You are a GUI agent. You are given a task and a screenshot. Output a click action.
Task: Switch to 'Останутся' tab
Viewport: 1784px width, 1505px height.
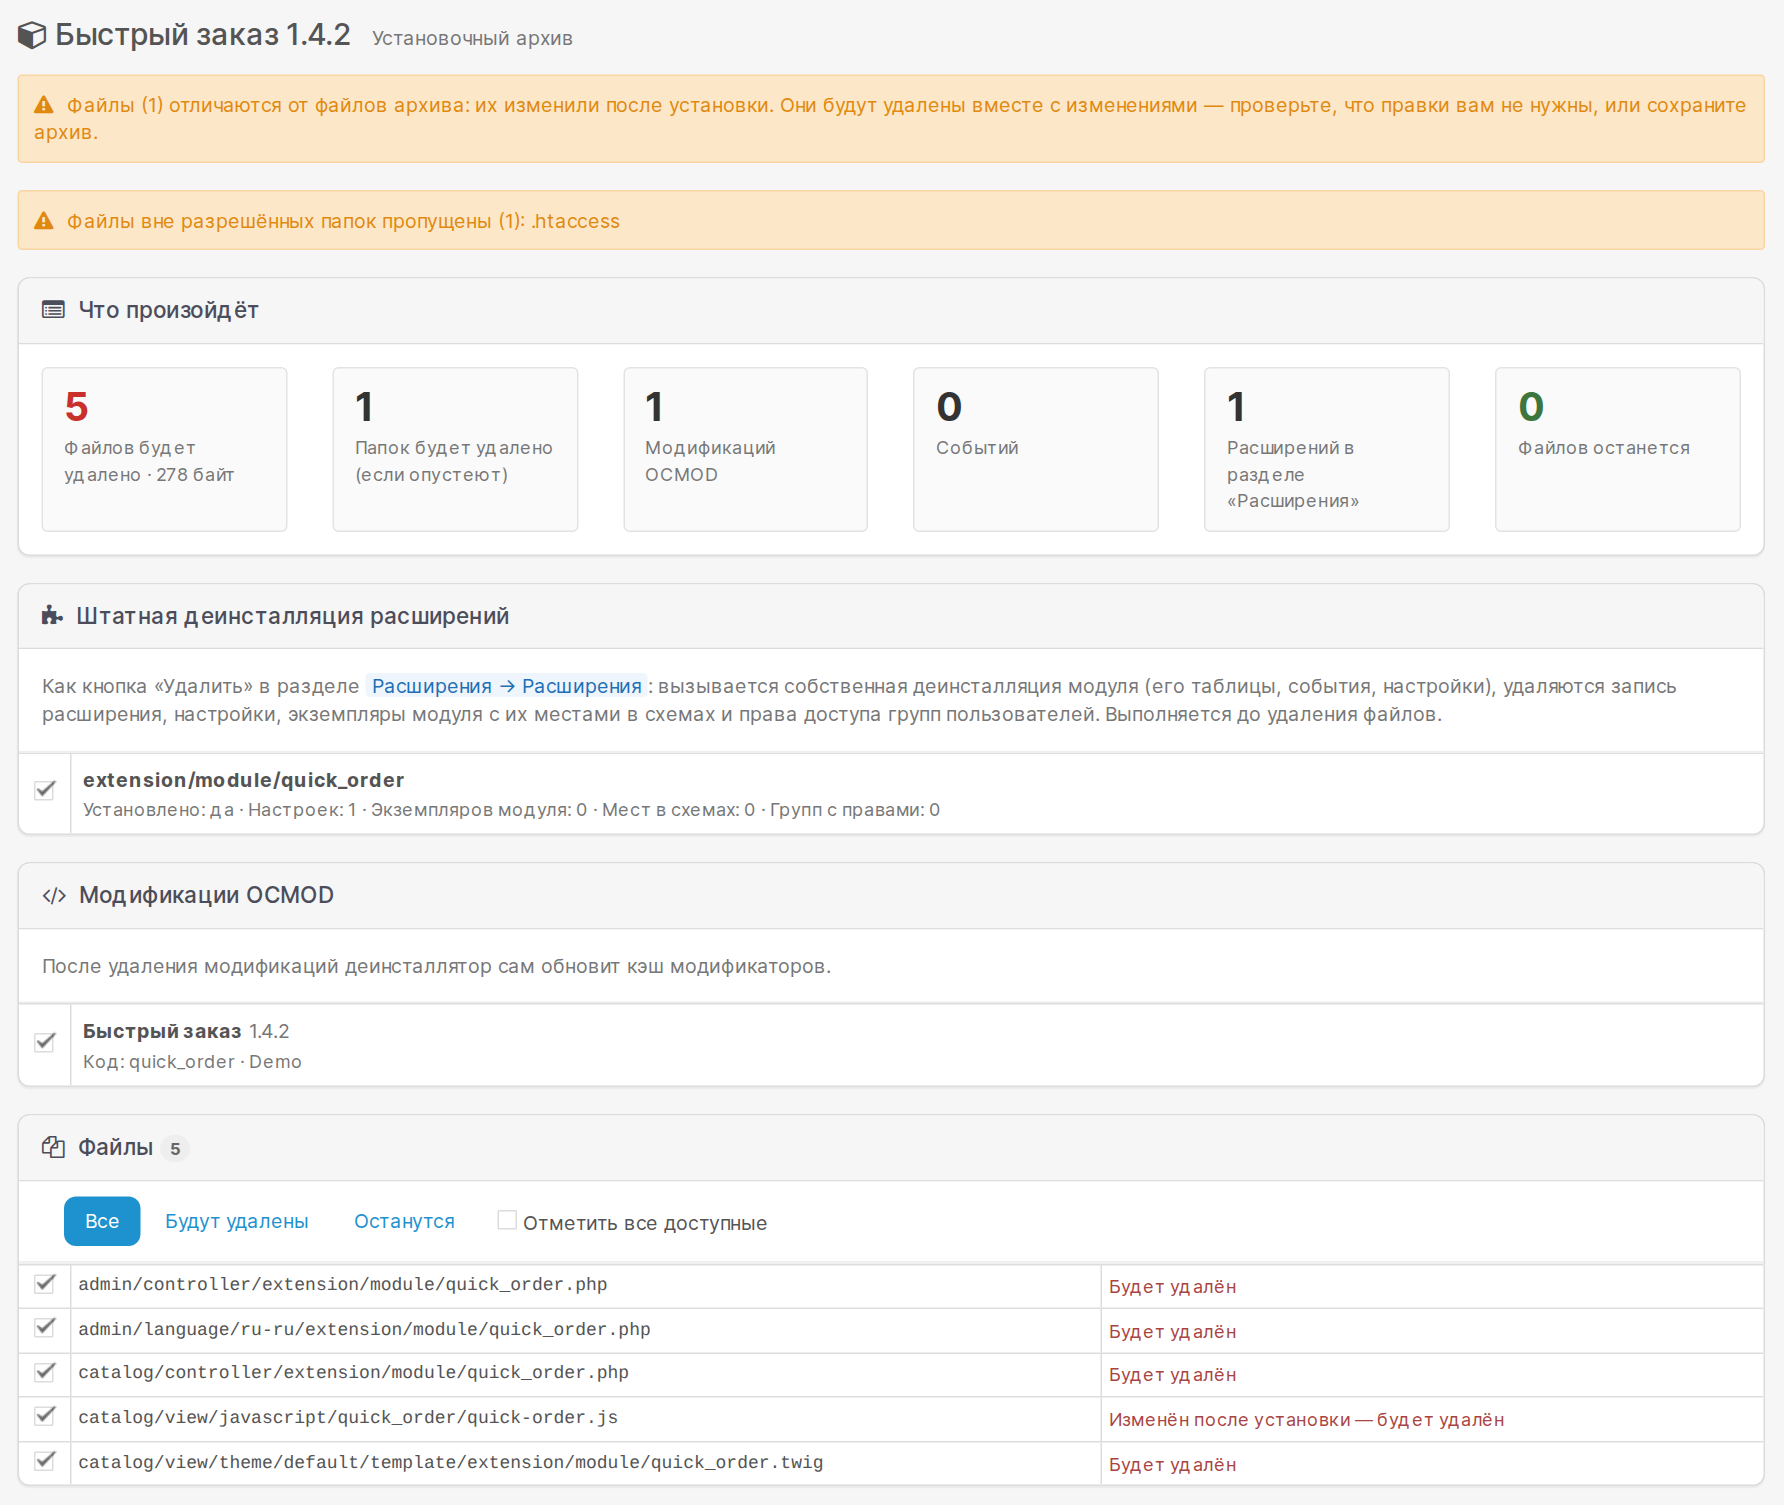click(x=404, y=1221)
